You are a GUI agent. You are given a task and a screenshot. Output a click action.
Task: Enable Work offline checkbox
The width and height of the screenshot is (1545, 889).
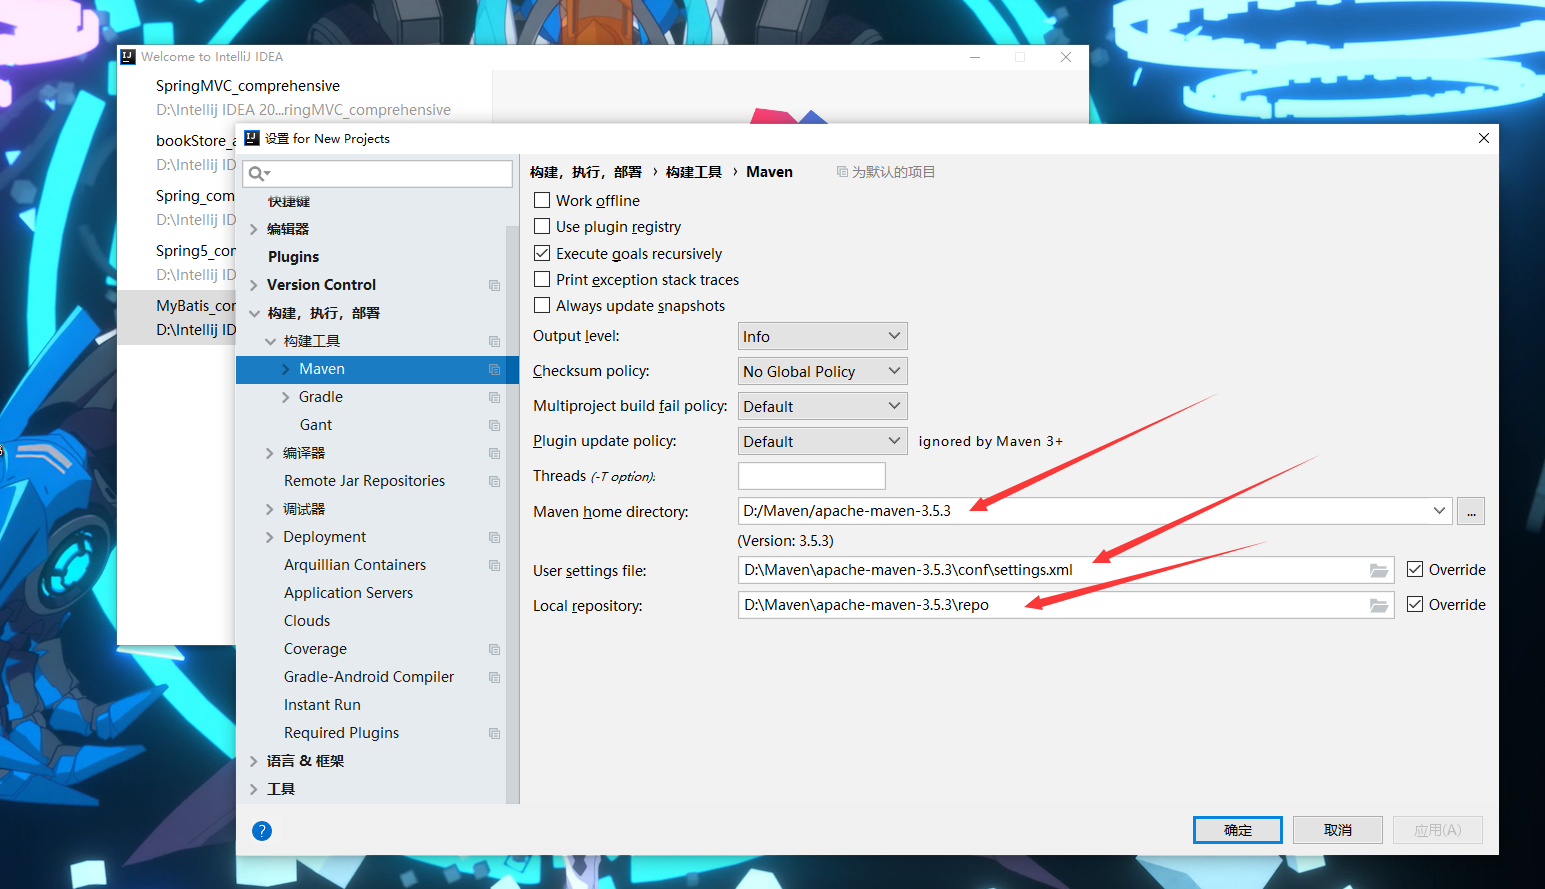click(x=542, y=200)
